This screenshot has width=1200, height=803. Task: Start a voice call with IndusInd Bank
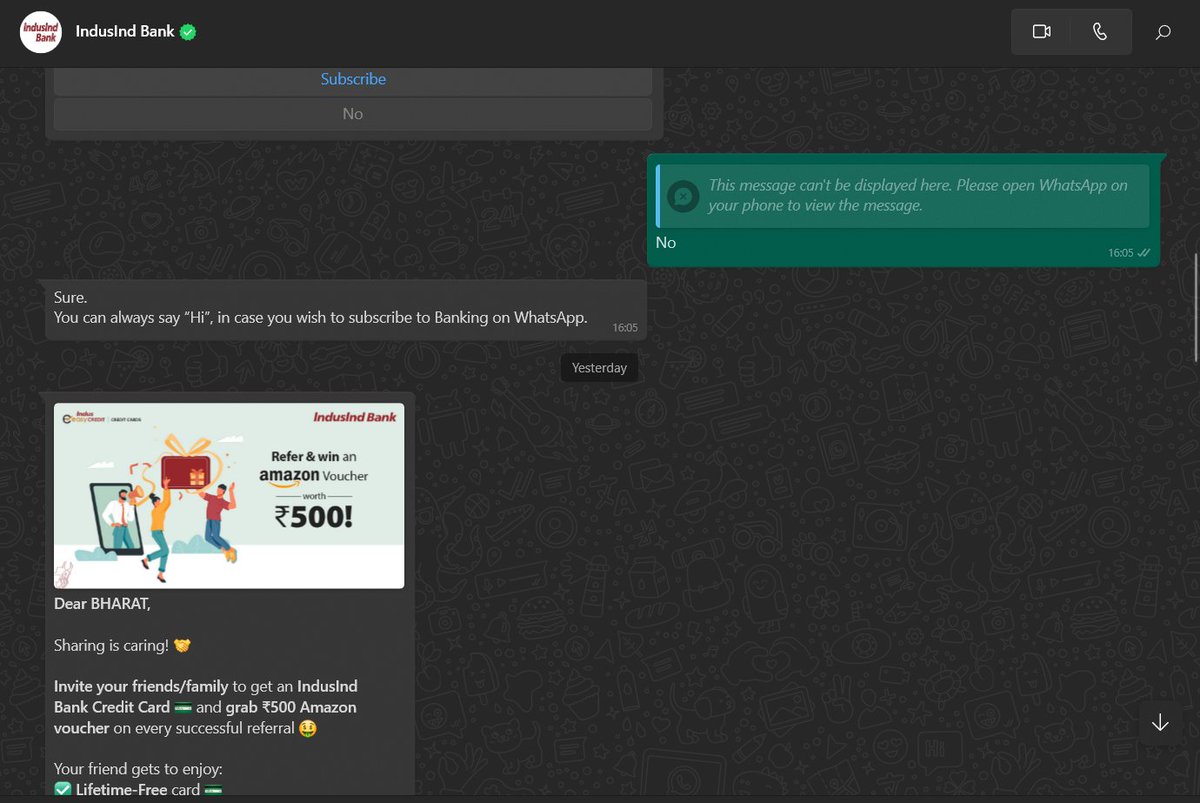point(1100,32)
